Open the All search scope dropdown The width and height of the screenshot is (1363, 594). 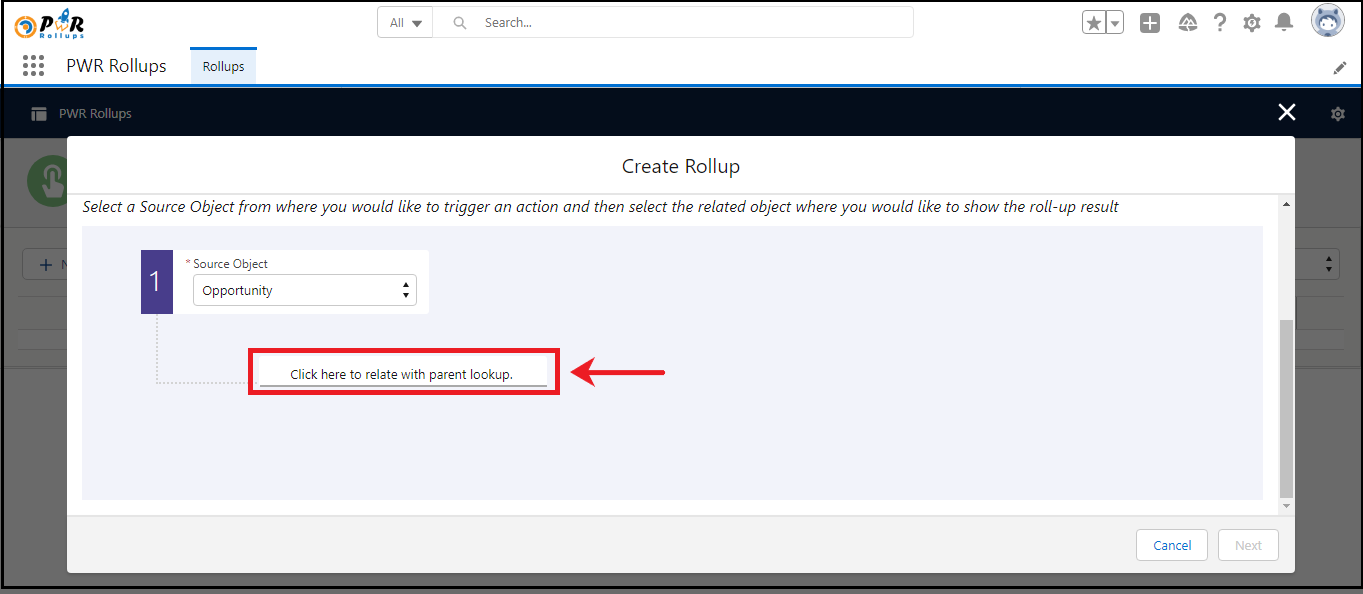(x=404, y=21)
